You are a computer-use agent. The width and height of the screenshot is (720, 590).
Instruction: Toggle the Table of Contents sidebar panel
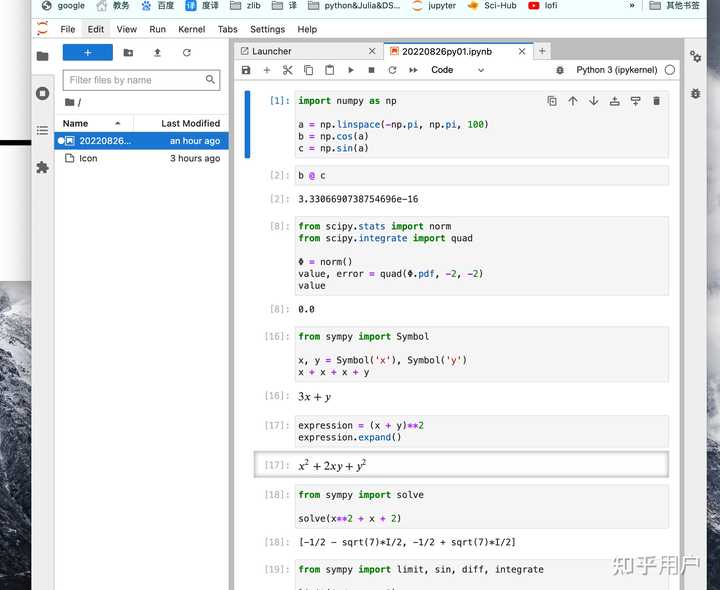[x=42, y=131]
